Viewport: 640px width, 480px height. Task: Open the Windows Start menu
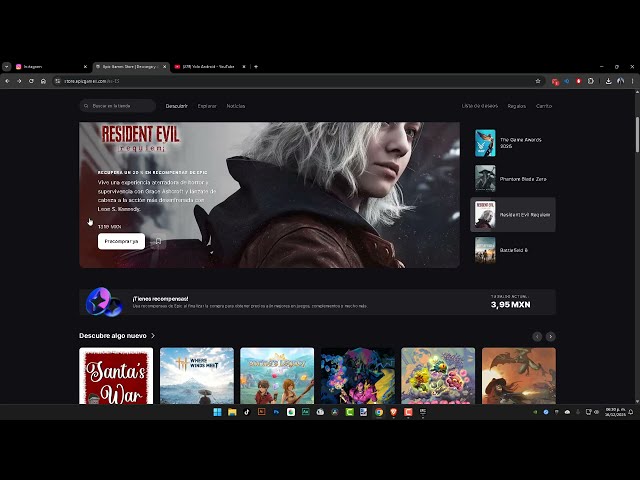[x=218, y=412]
